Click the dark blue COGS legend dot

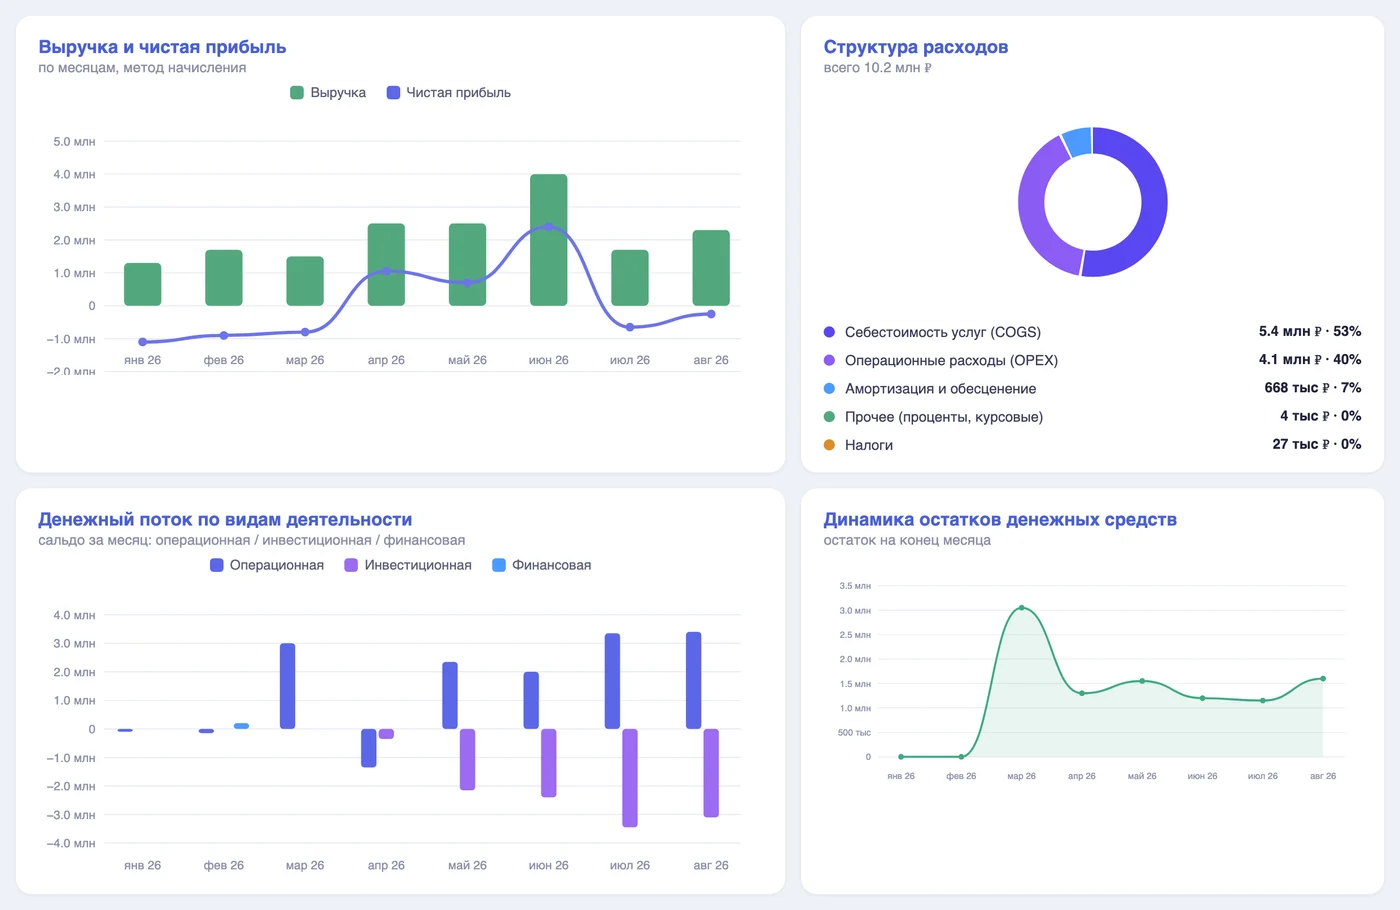pos(829,332)
